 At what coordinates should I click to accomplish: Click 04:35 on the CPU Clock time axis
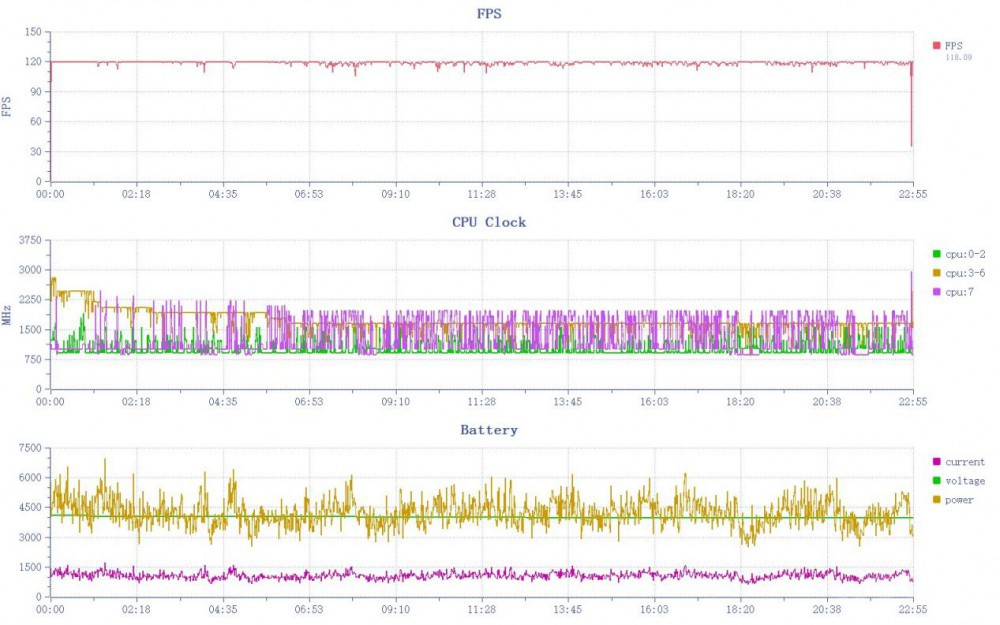pyautogui.click(x=223, y=402)
